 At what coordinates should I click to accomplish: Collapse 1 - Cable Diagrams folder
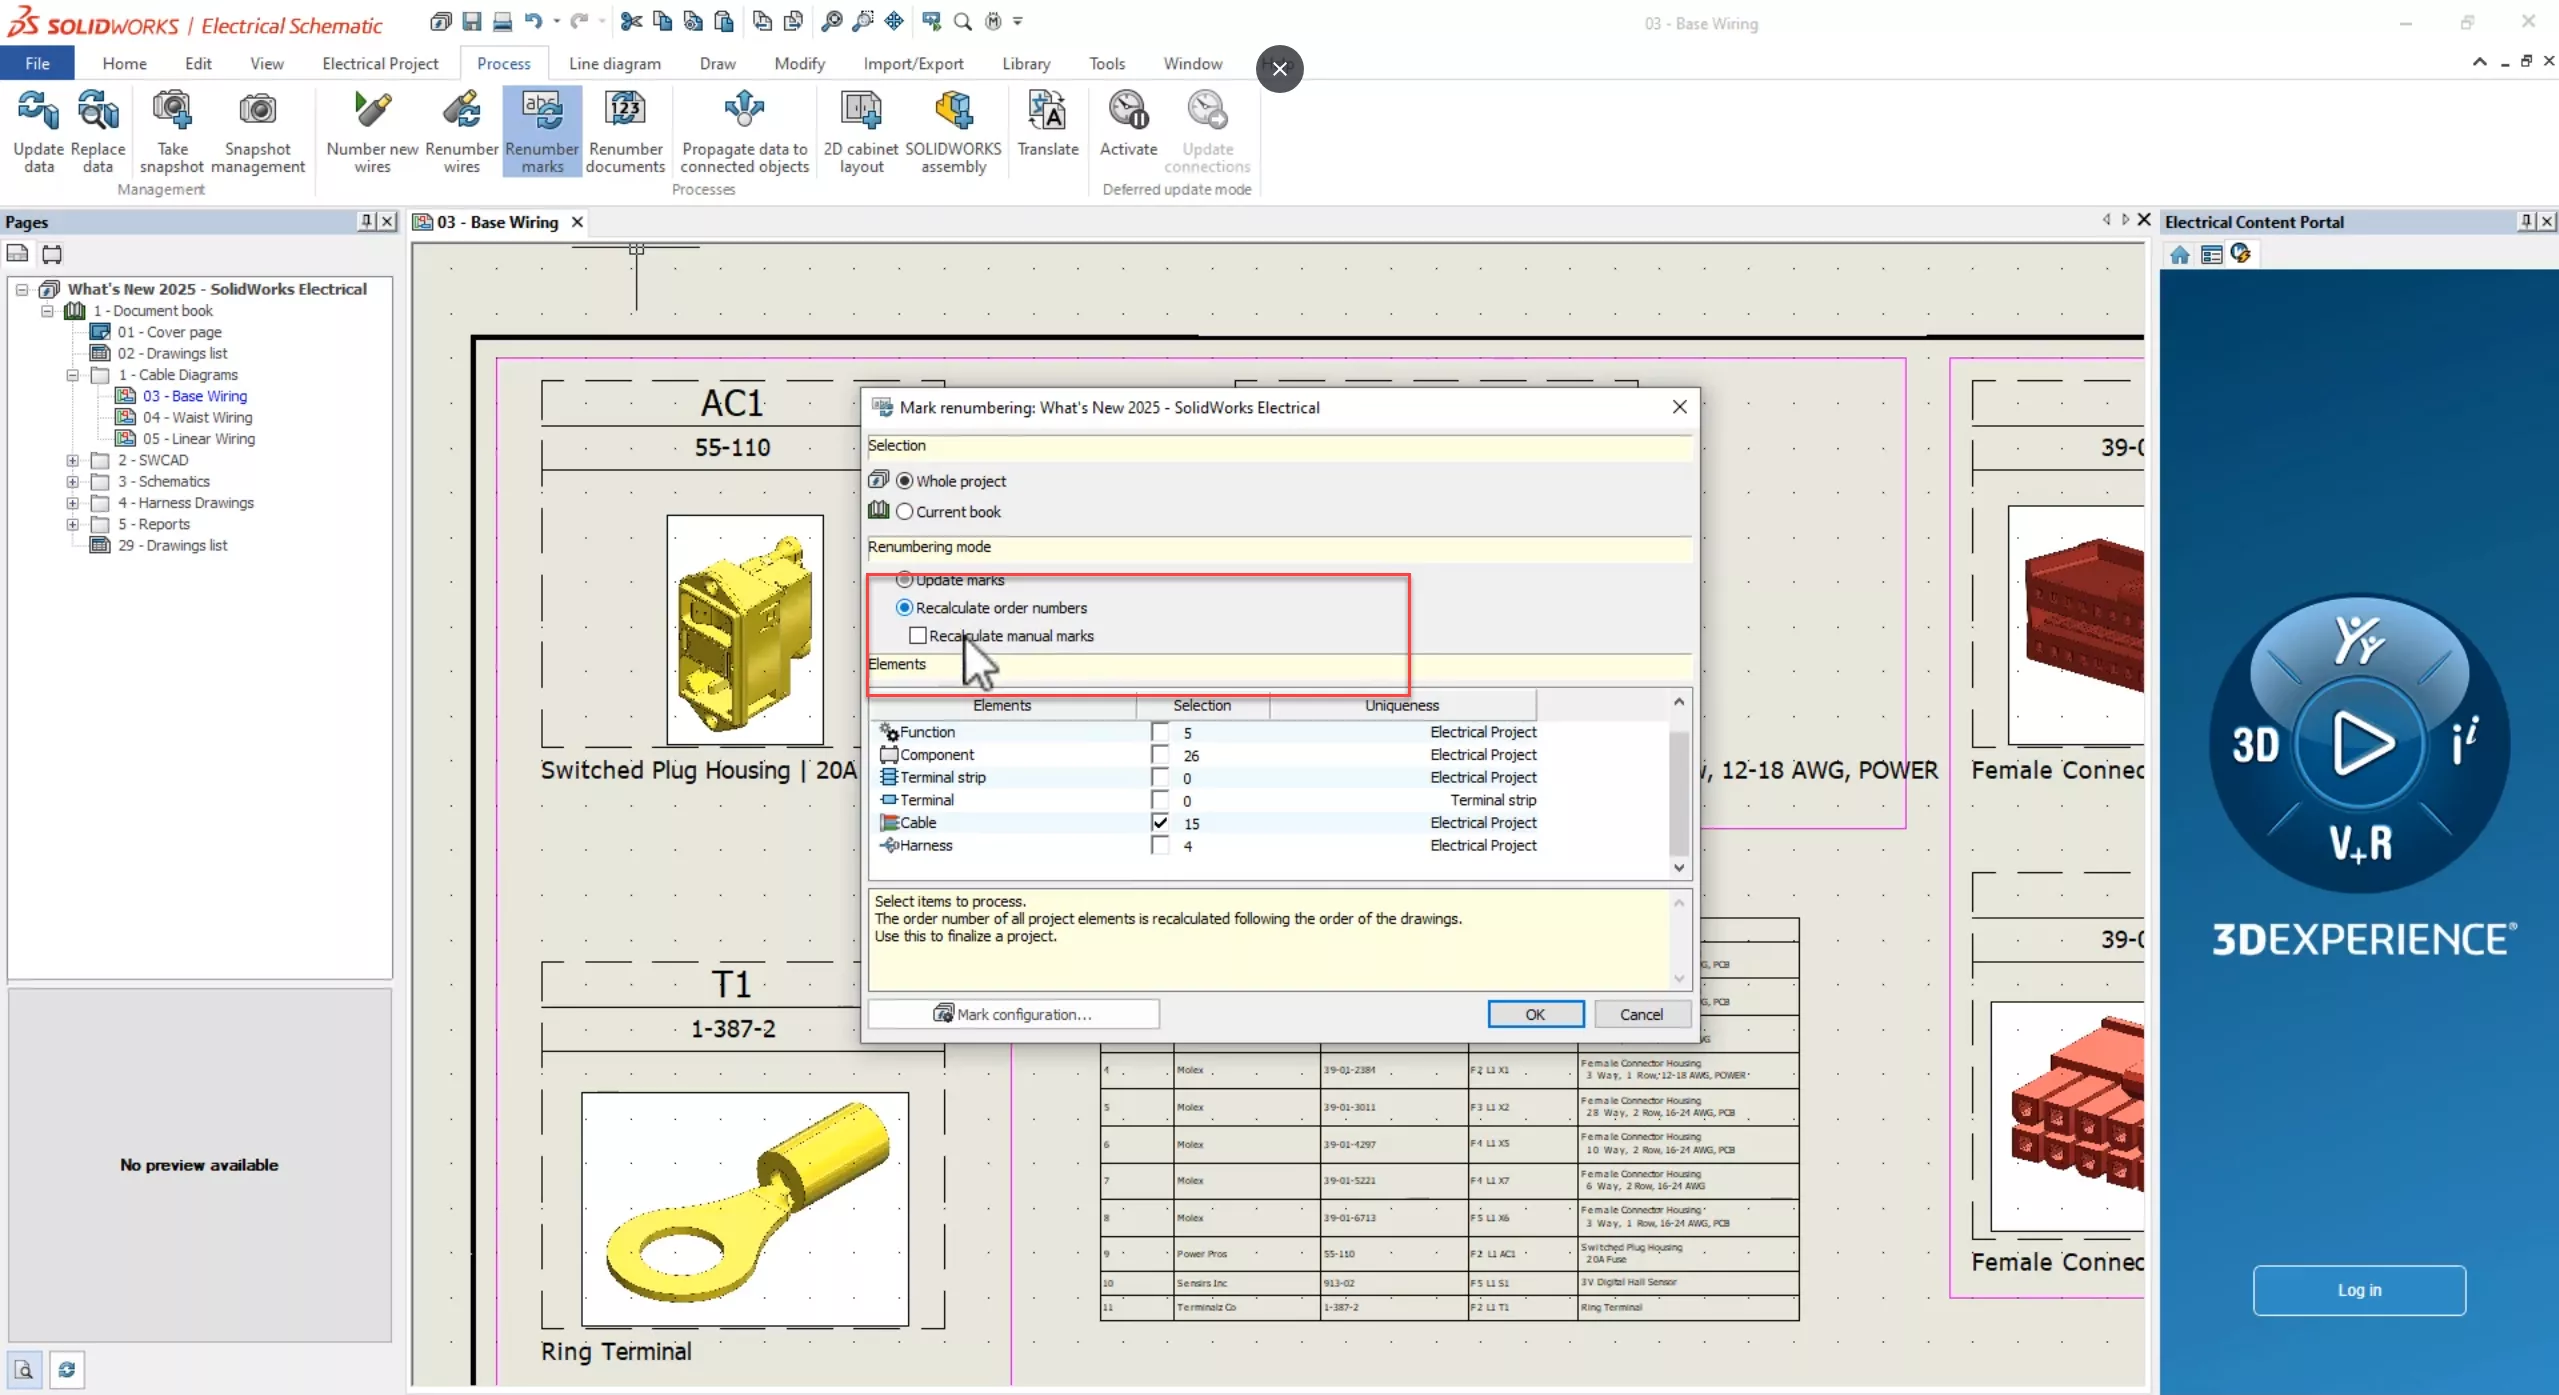(x=73, y=375)
